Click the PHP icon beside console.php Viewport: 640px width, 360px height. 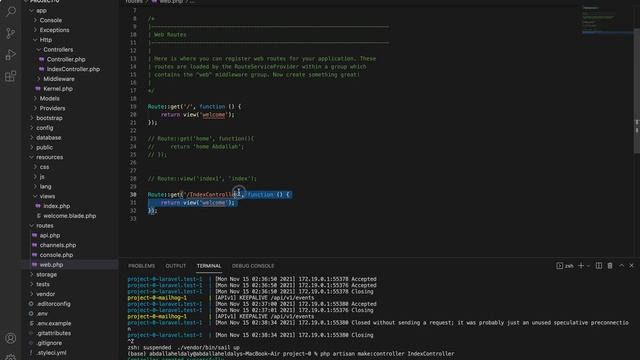(x=34, y=255)
